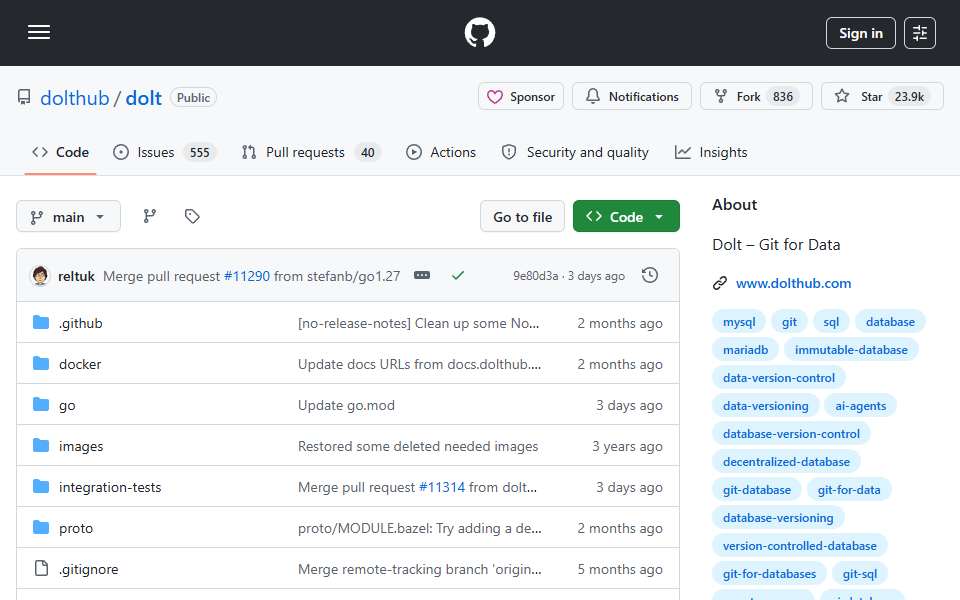Image resolution: width=960 pixels, height=600 pixels.
Task: Open the images folder
Action: [x=81, y=446]
